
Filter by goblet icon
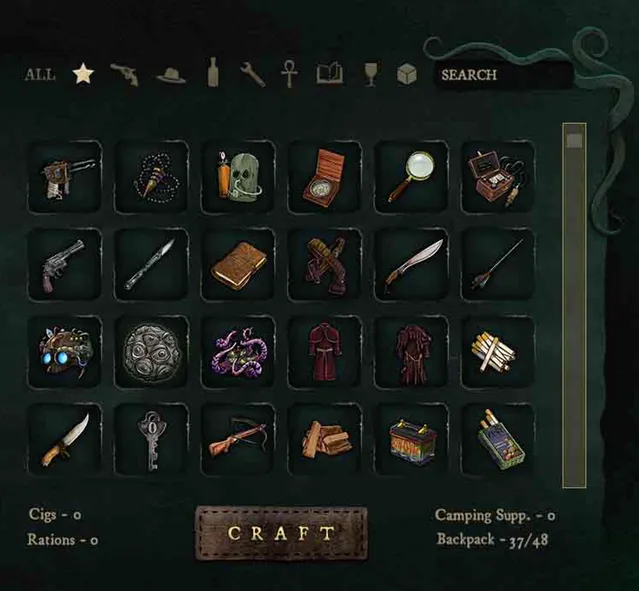coord(371,75)
